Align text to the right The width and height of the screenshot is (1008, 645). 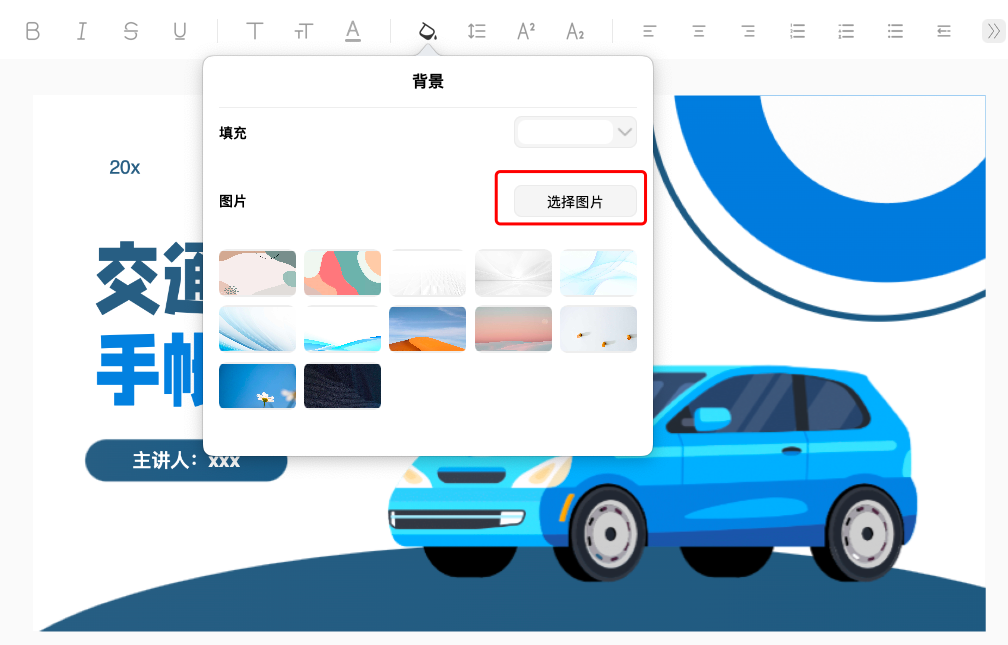747,30
